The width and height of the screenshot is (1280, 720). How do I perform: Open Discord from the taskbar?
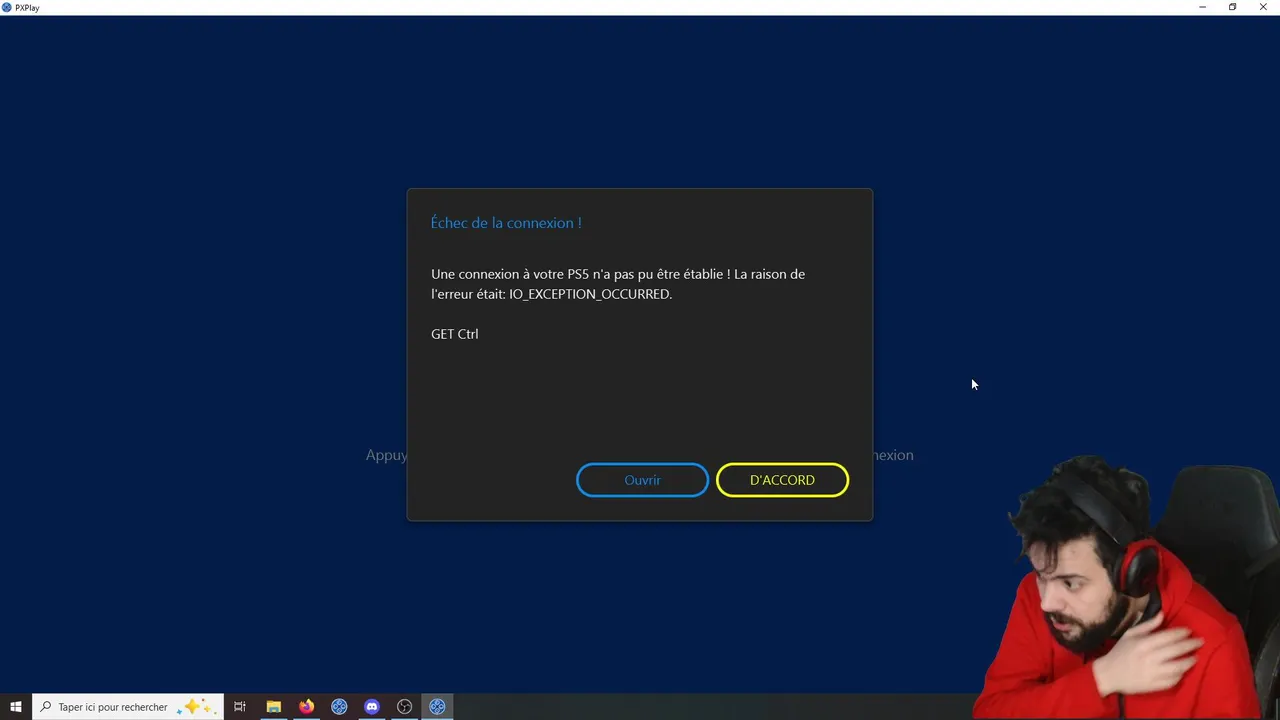click(x=372, y=707)
